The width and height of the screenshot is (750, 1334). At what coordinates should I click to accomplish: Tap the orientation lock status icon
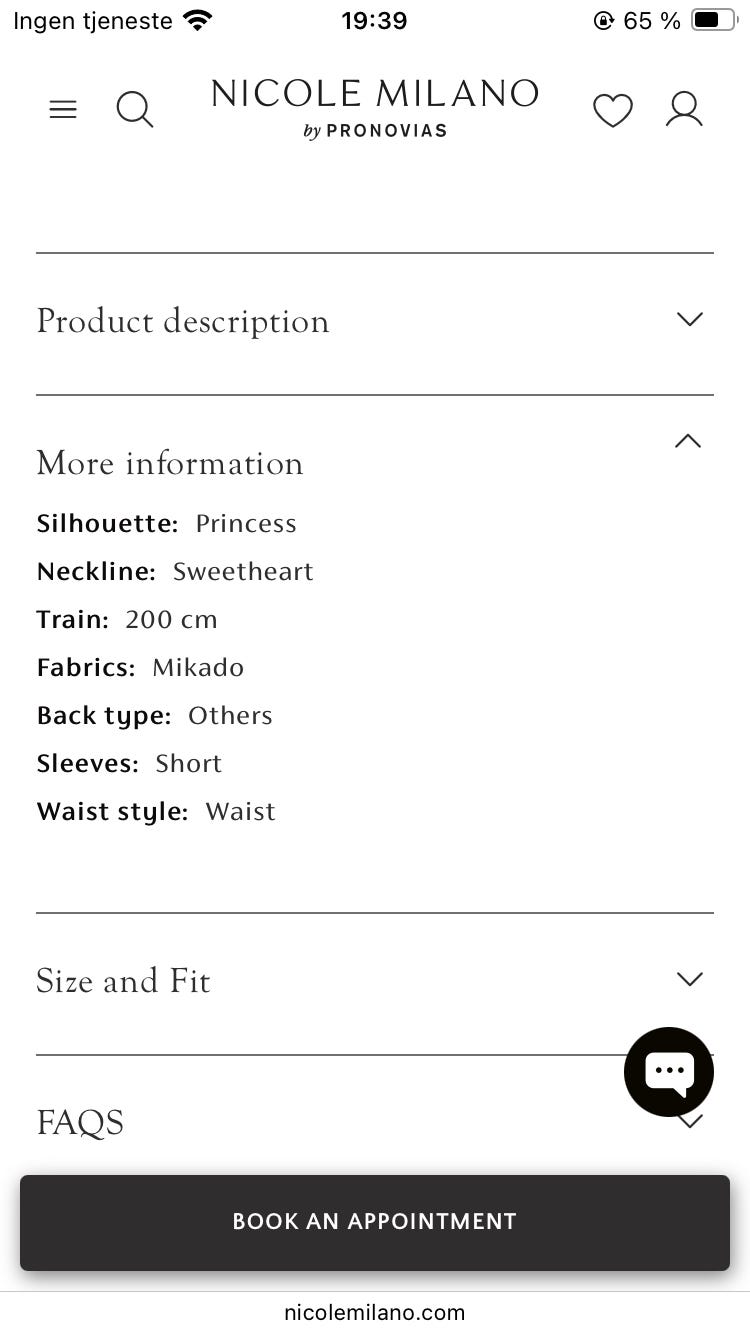(x=603, y=21)
